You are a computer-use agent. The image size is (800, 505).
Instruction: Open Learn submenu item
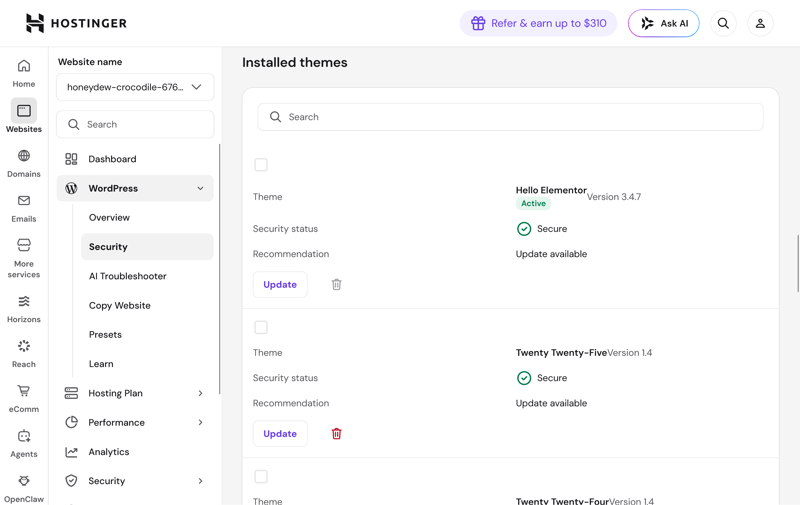point(147,364)
